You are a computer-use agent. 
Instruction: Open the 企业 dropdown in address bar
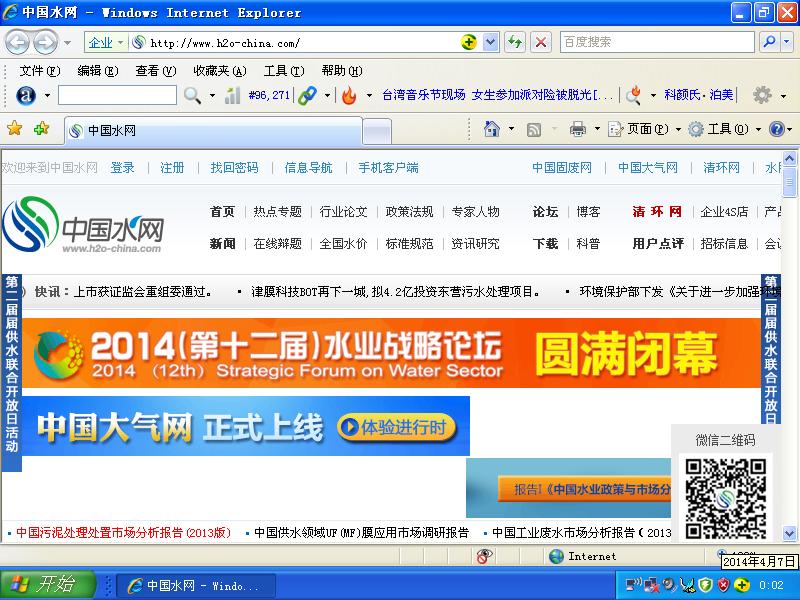tap(106, 42)
